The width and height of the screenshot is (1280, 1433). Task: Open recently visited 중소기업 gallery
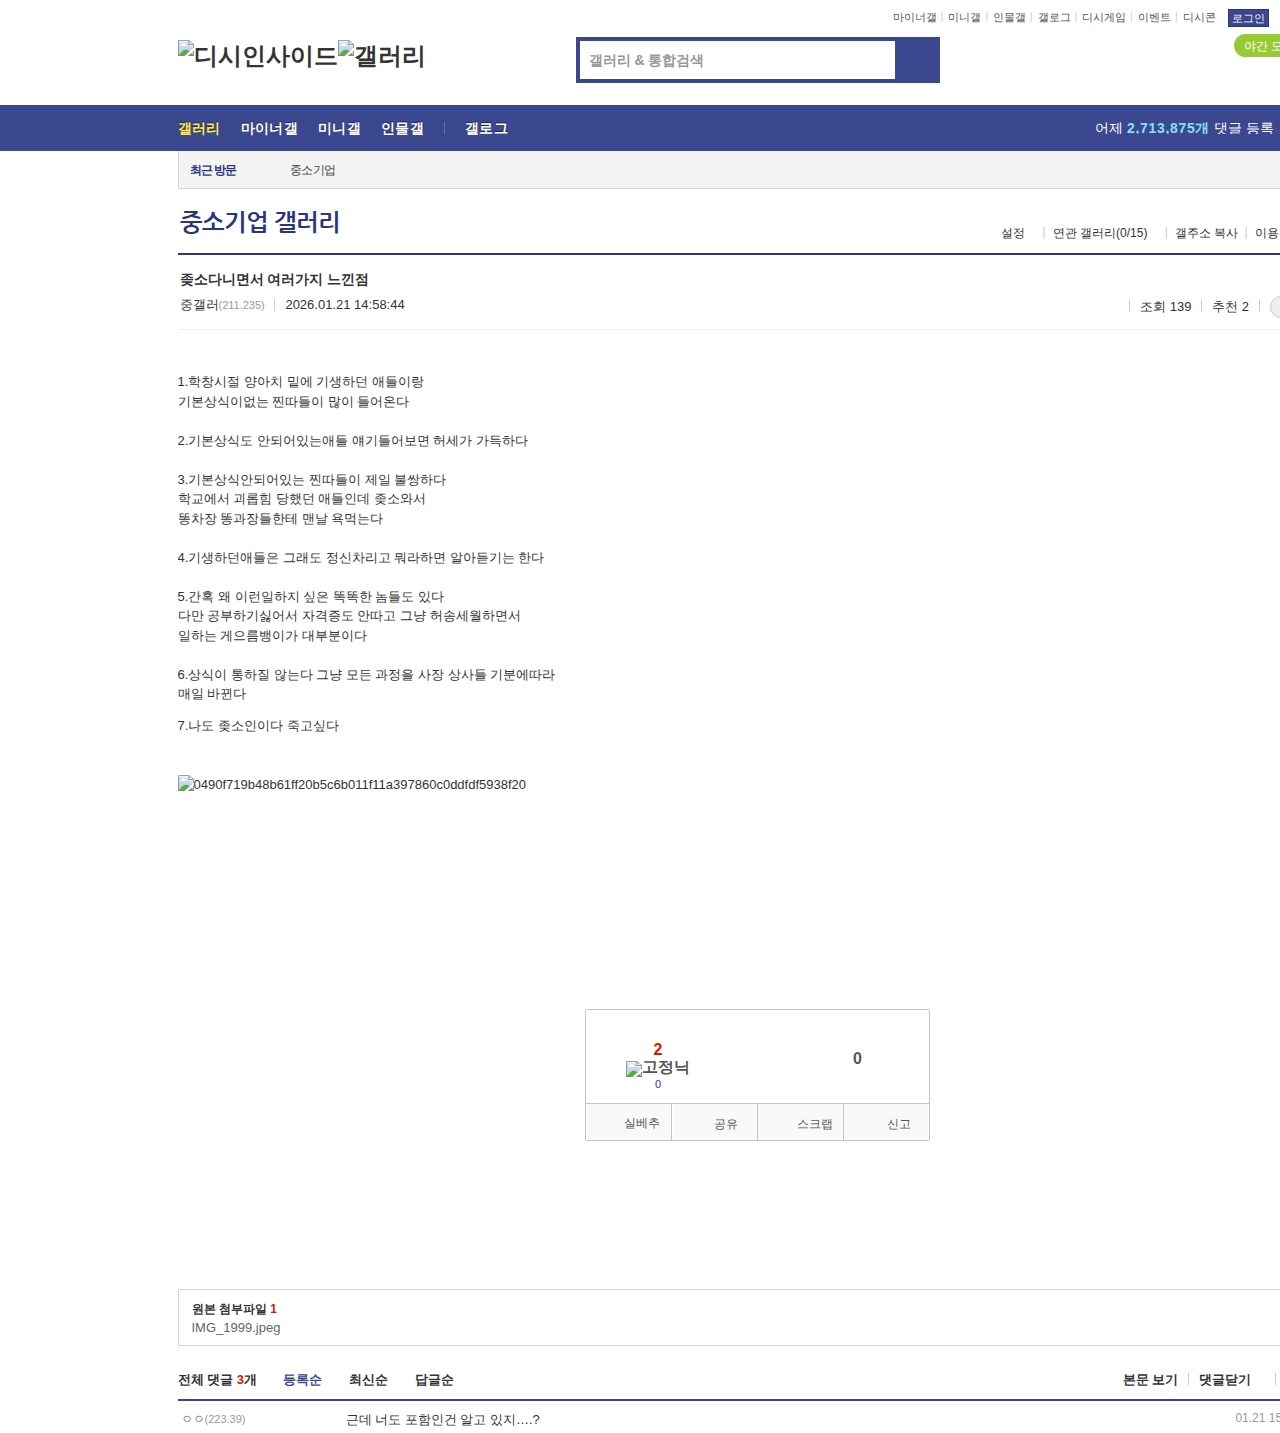pyautogui.click(x=313, y=171)
